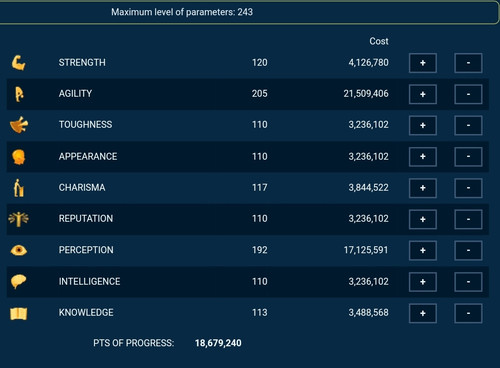500x368 pixels.
Task: Decrease Toughness with minus button
Action: tap(468, 125)
